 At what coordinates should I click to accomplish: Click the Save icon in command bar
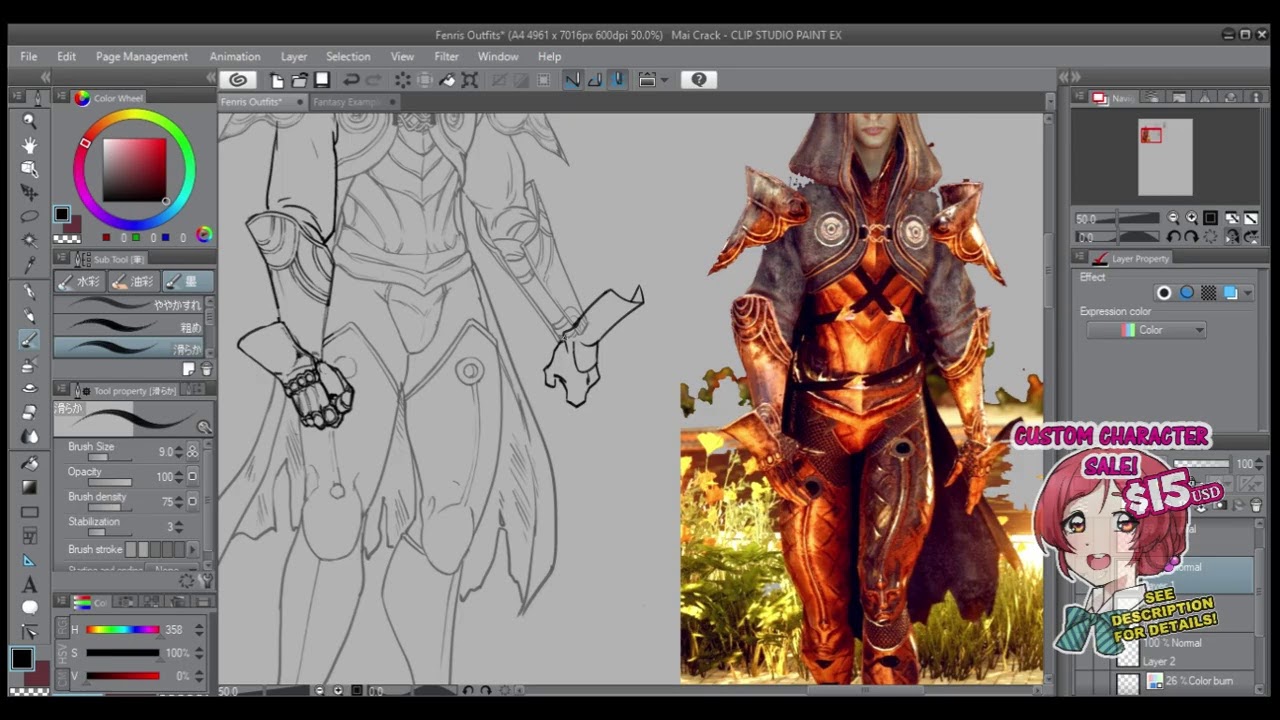click(322, 80)
